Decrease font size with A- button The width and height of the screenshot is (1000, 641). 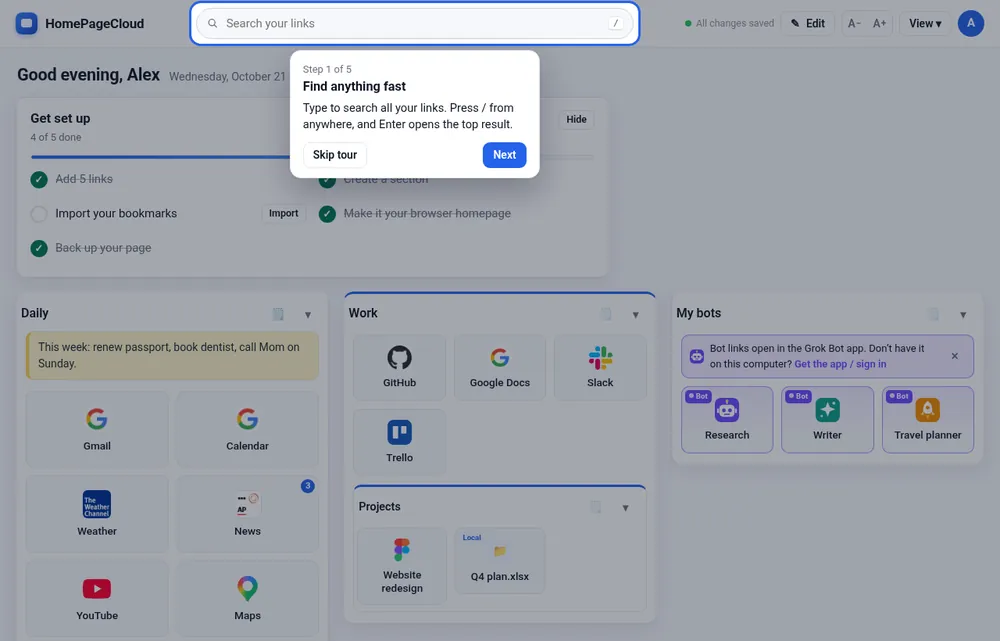[x=855, y=24]
